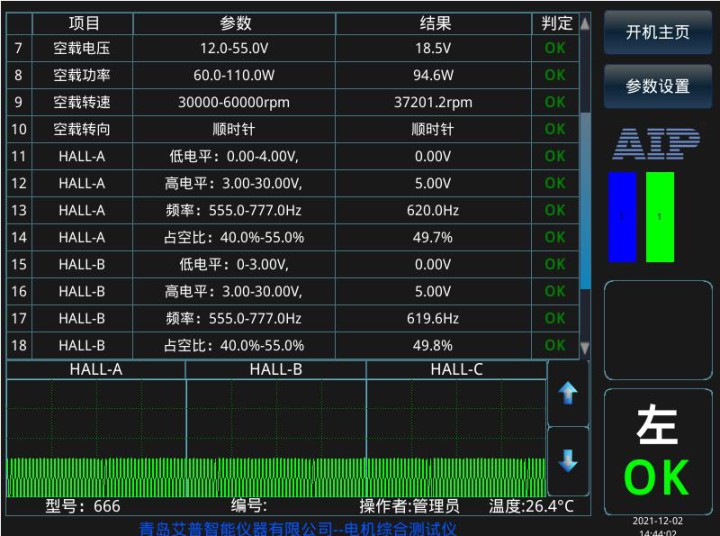
Task: Select the green bar on the right
Action: click(660, 217)
